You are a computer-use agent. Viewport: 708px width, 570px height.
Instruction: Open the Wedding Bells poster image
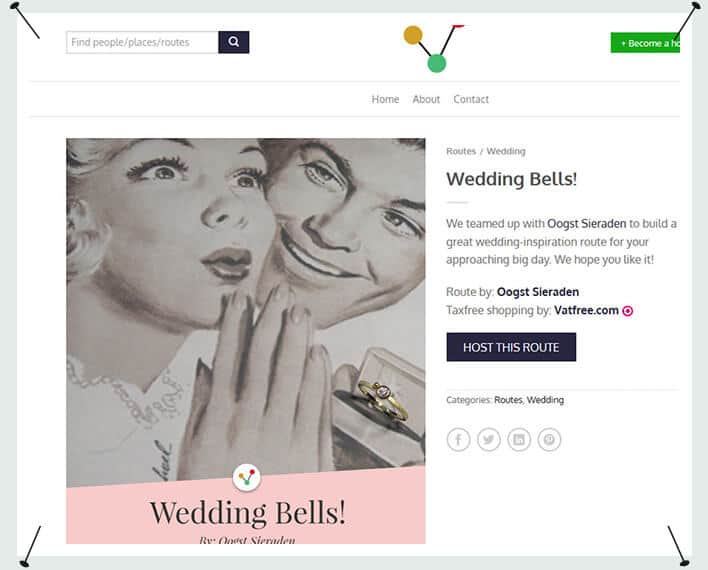tap(246, 341)
